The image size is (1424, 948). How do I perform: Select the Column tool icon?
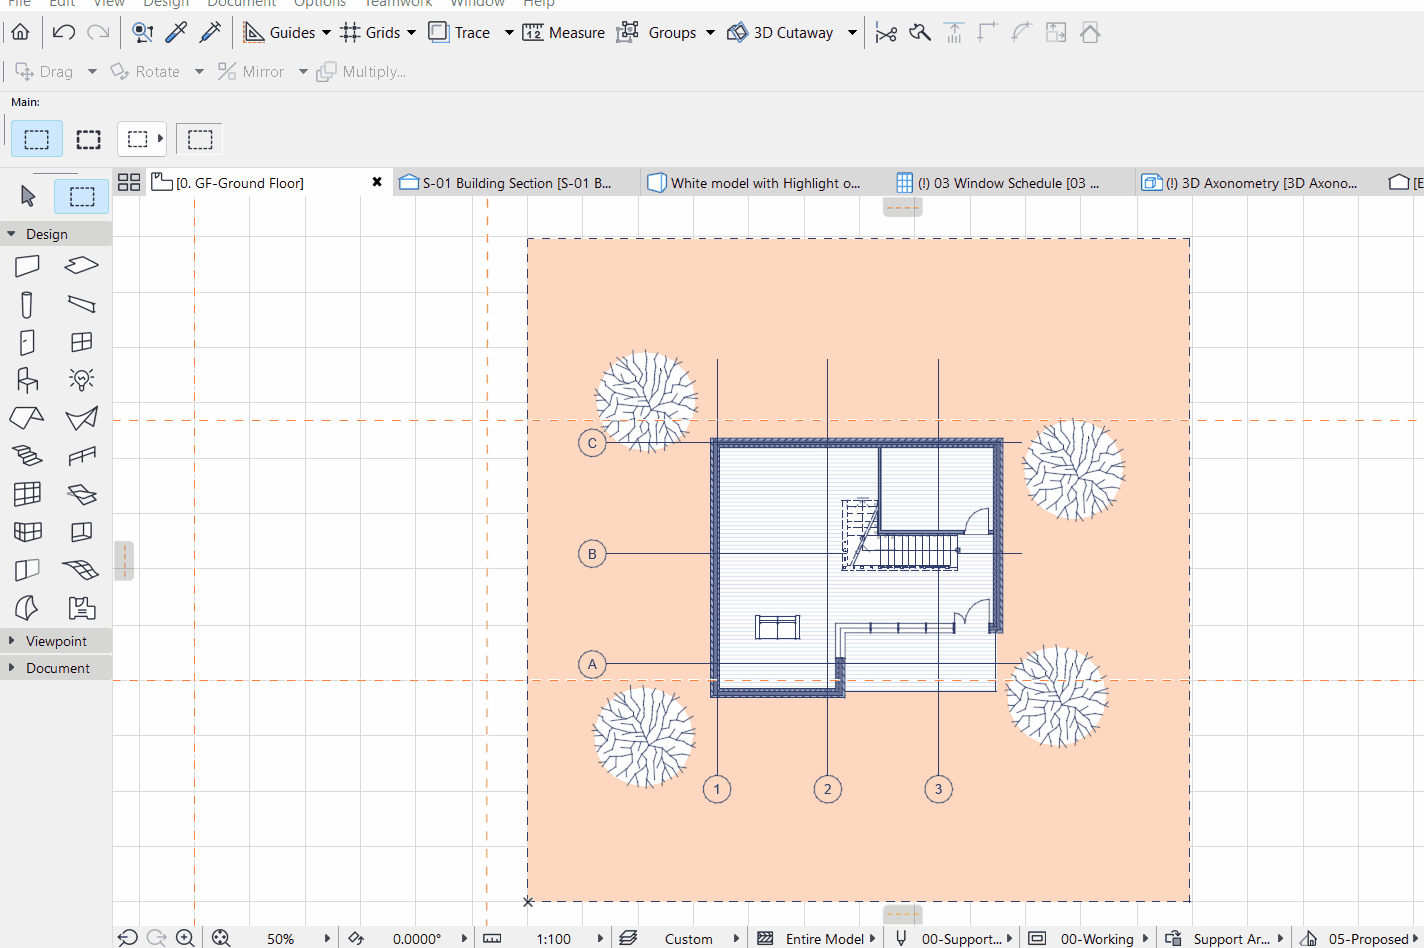(x=27, y=304)
